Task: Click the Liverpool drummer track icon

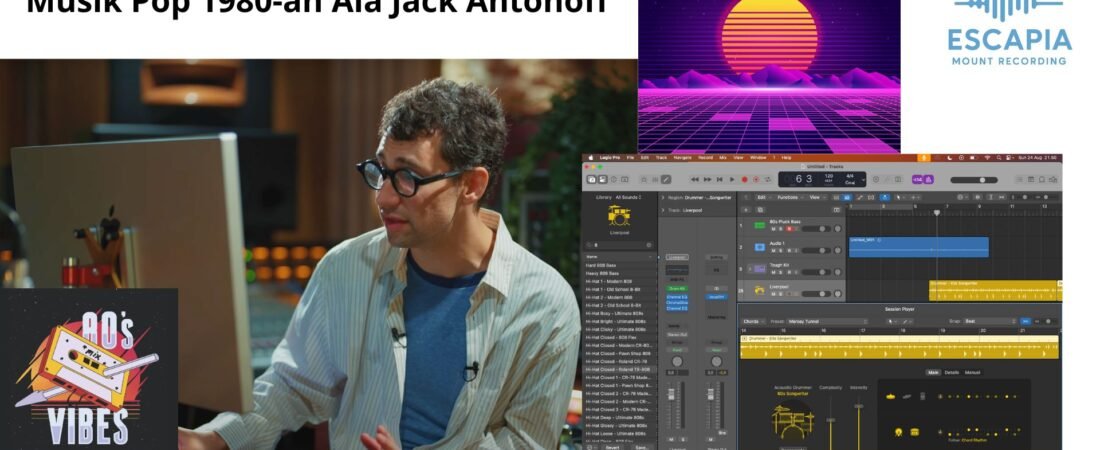Action: (760, 290)
